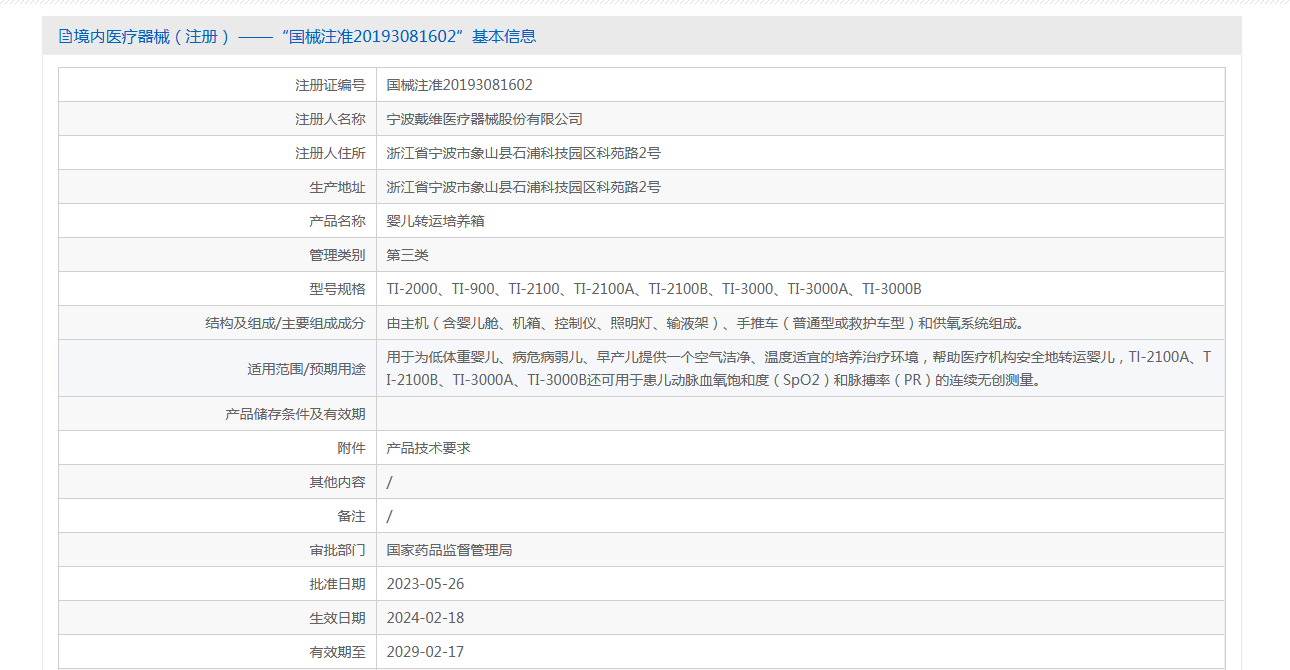The height and width of the screenshot is (670, 1290).
Task: Select the approval date 2023-05-26
Action: tap(426, 584)
